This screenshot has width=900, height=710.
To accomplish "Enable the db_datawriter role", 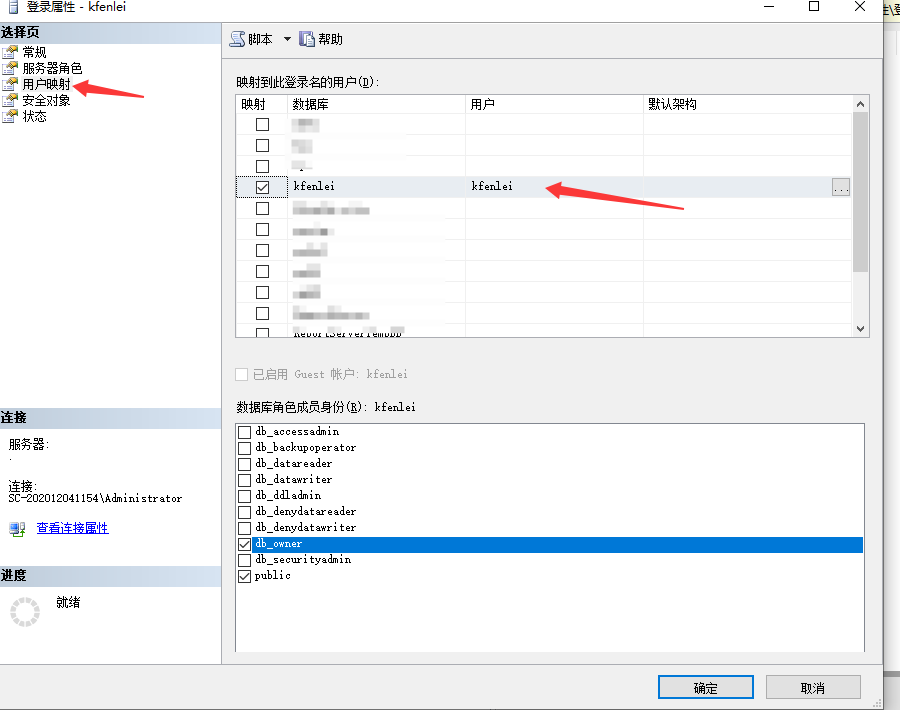I will 245,480.
